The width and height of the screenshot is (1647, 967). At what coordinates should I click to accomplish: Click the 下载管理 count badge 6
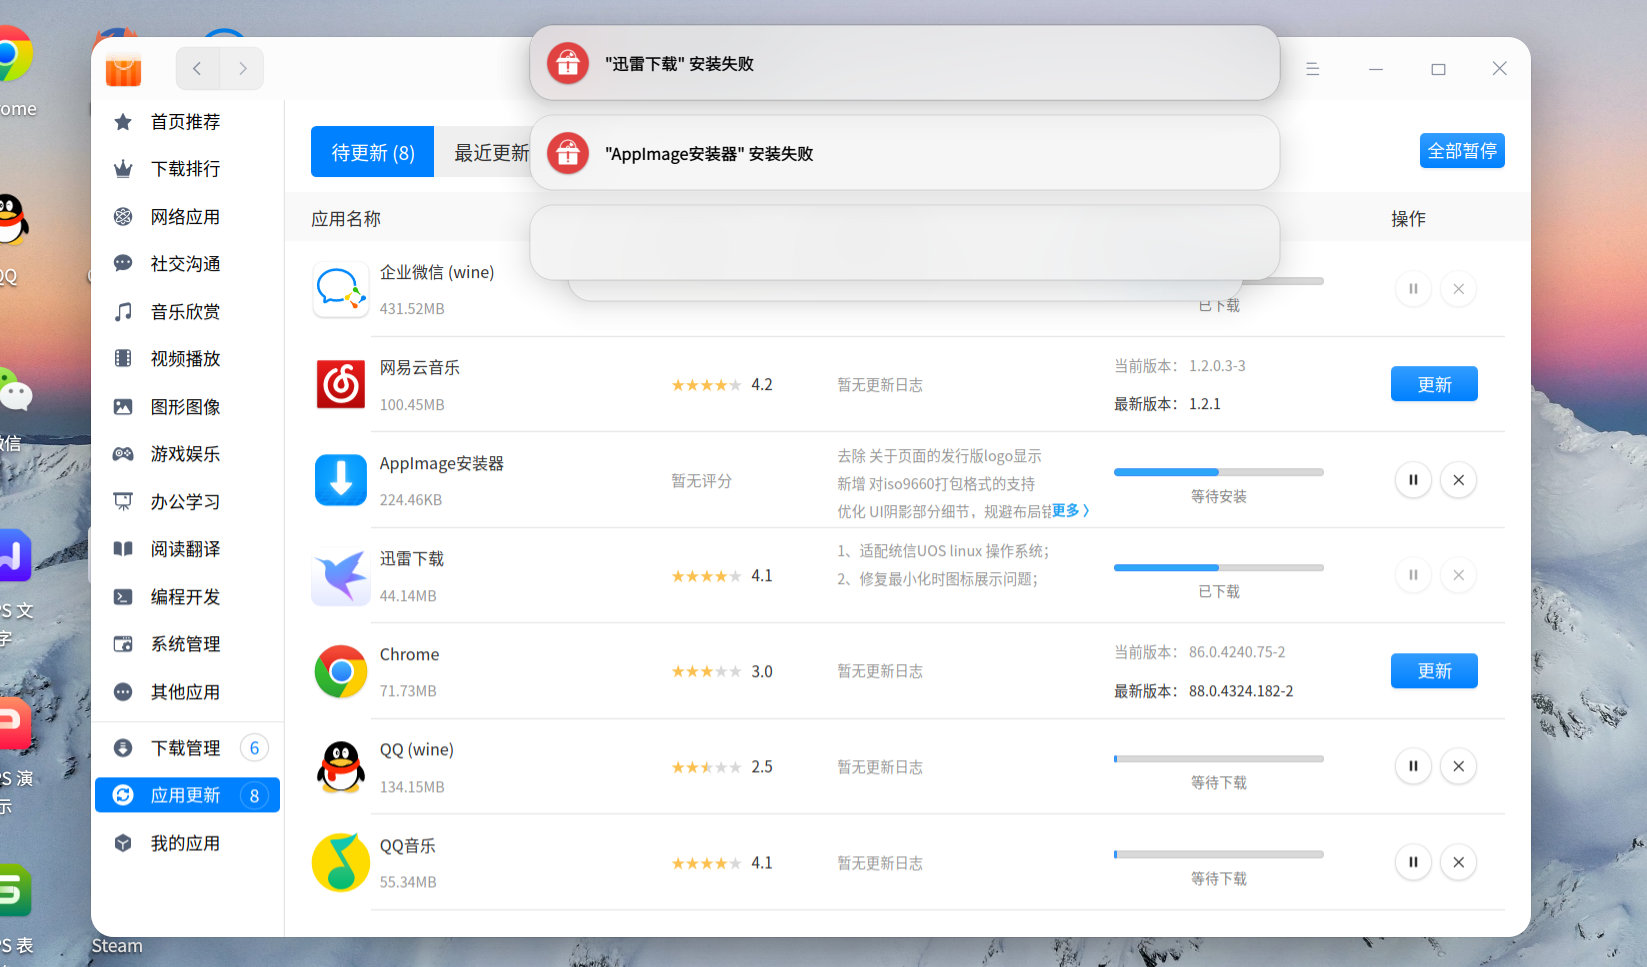pyautogui.click(x=254, y=748)
